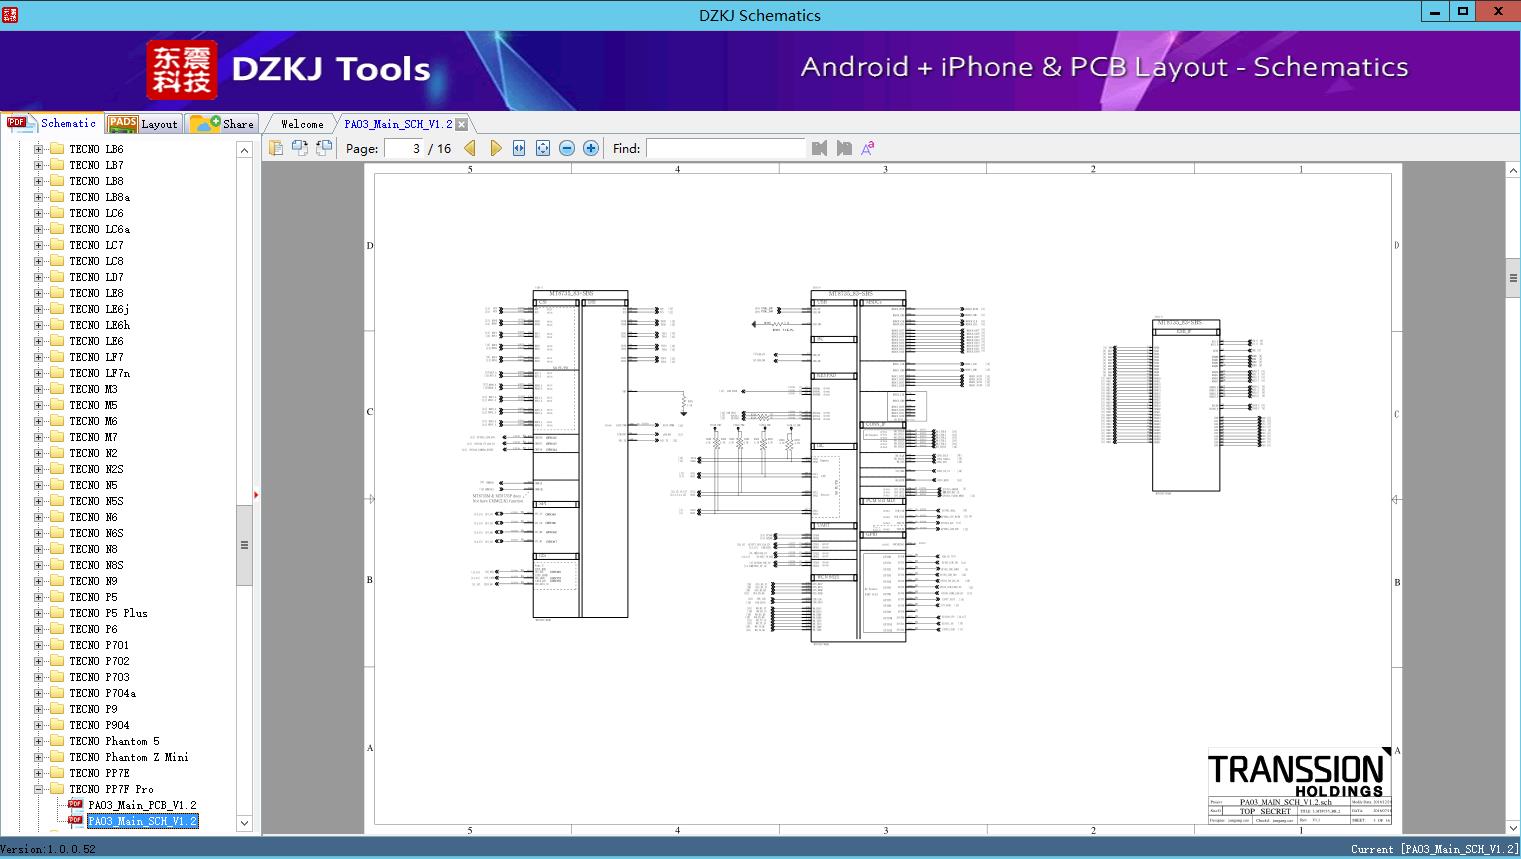Close the PA03_Main_SCH_V1.2 document tab

tap(461, 125)
